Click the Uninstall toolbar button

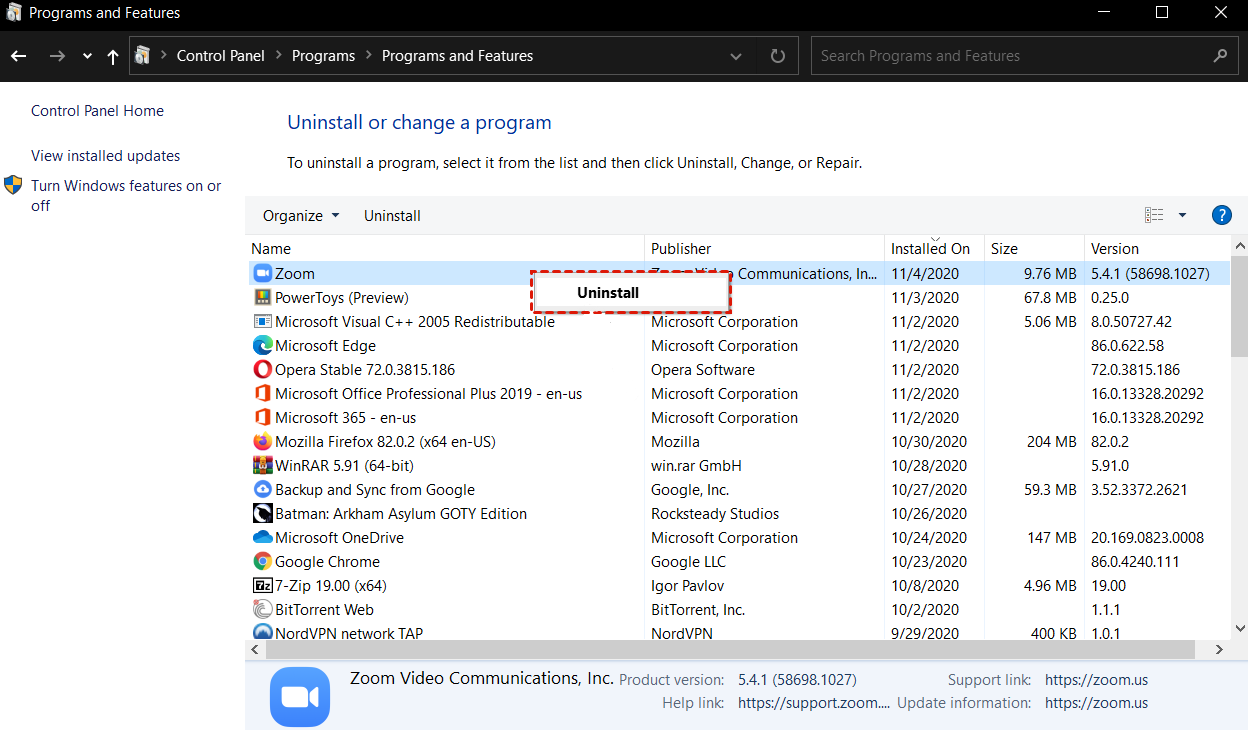[392, 216]
